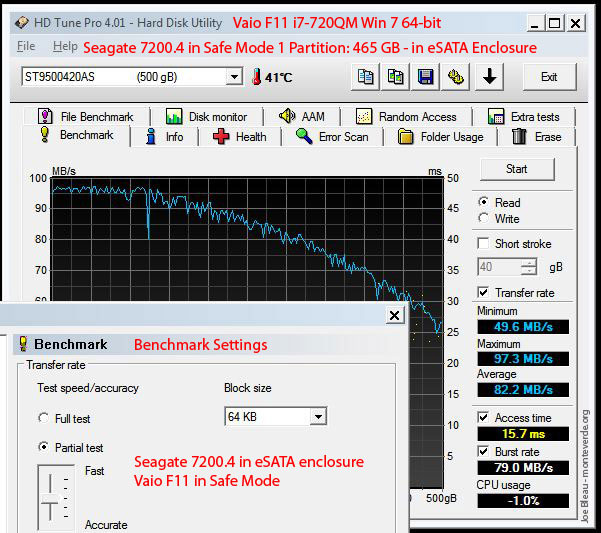The width and height of the screenshot is (601, 533).
Task: Click the Fast/Accurate test speed slider
Action: pos(50,497)
